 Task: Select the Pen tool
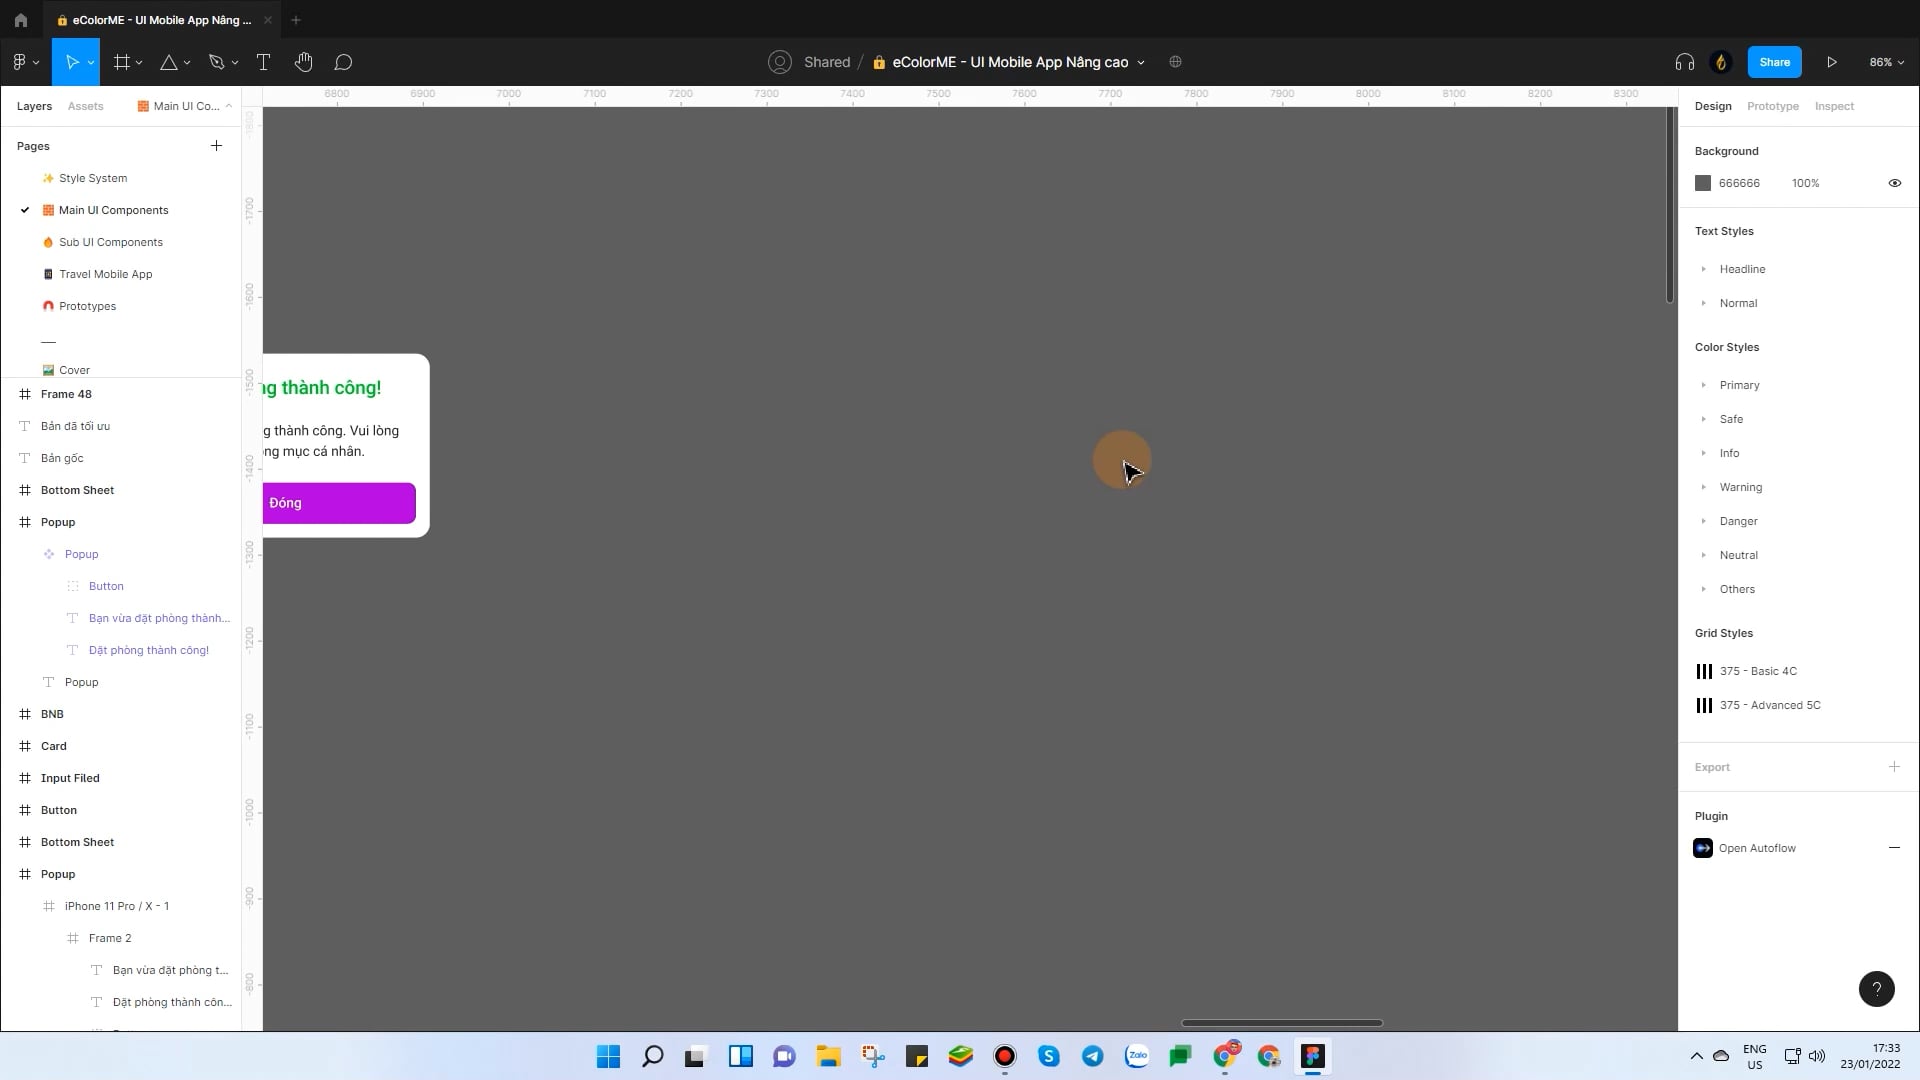click(216, 62)
